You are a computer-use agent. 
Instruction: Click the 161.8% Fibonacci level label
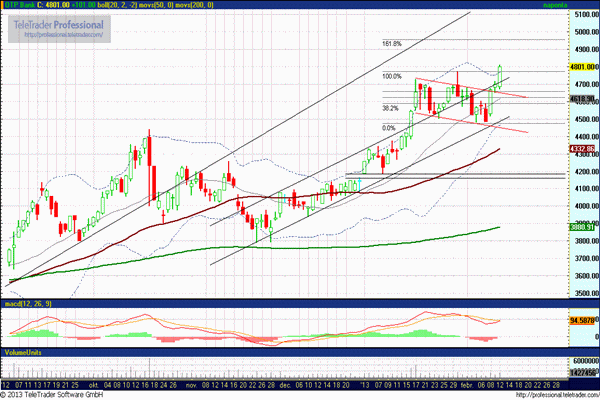(x=392, y=44)
